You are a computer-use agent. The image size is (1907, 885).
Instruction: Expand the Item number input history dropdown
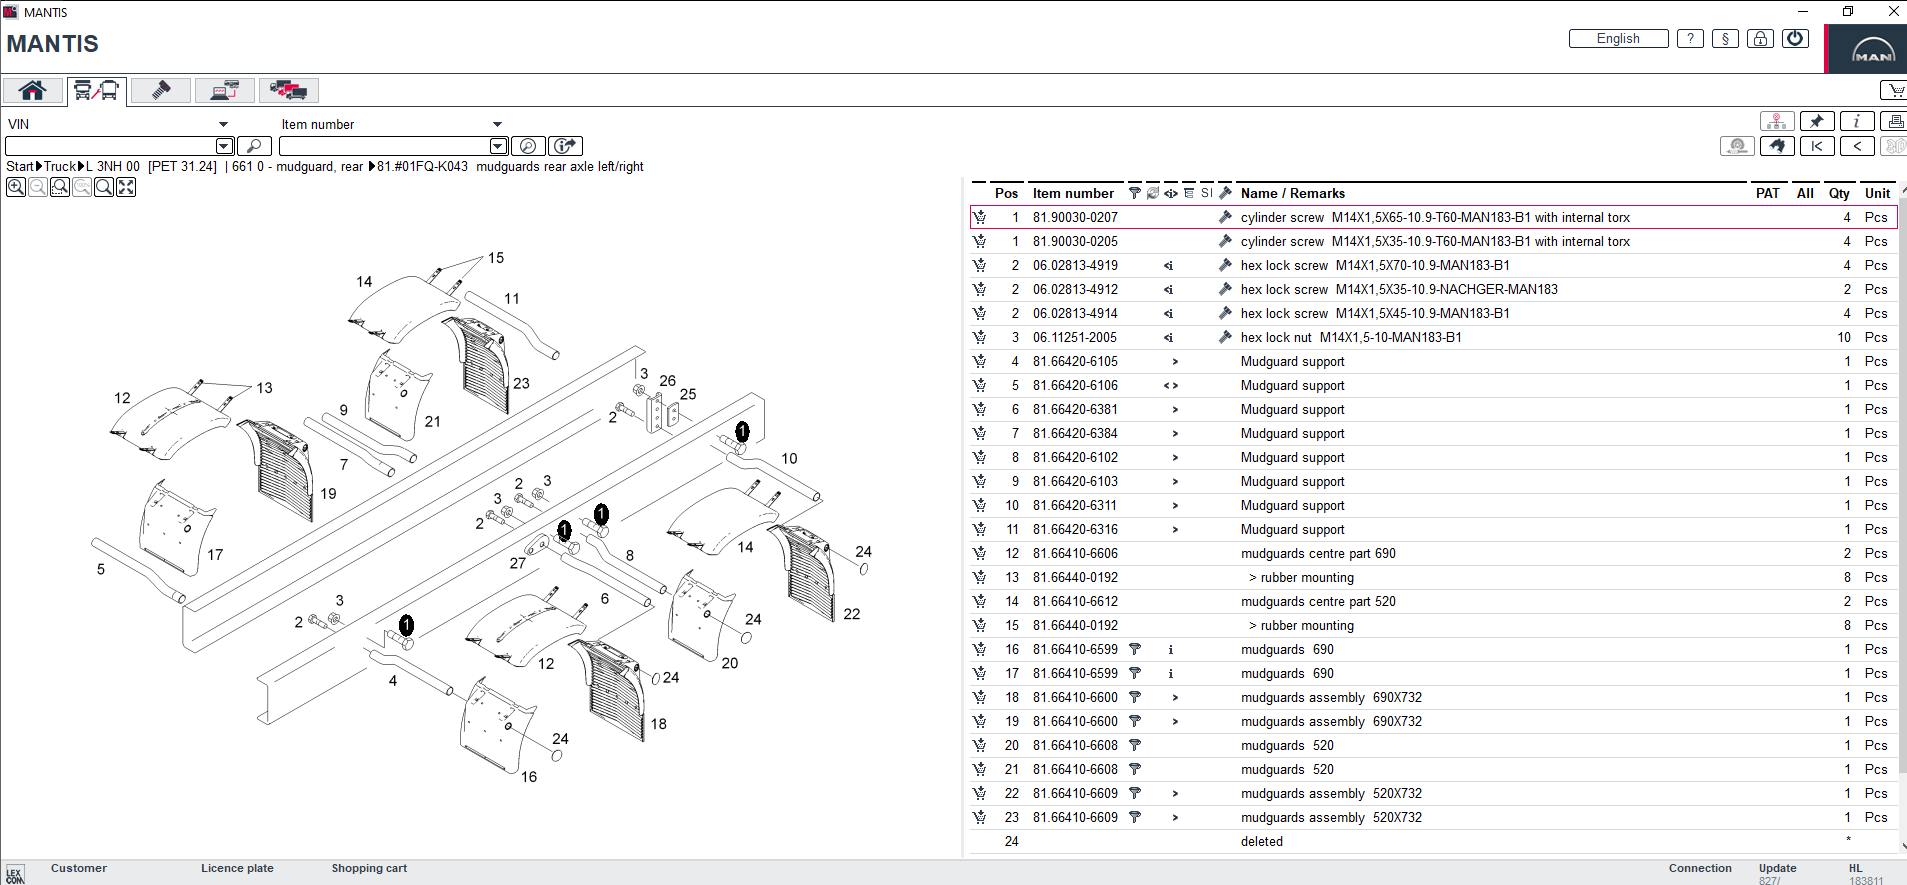pos(498,146)
